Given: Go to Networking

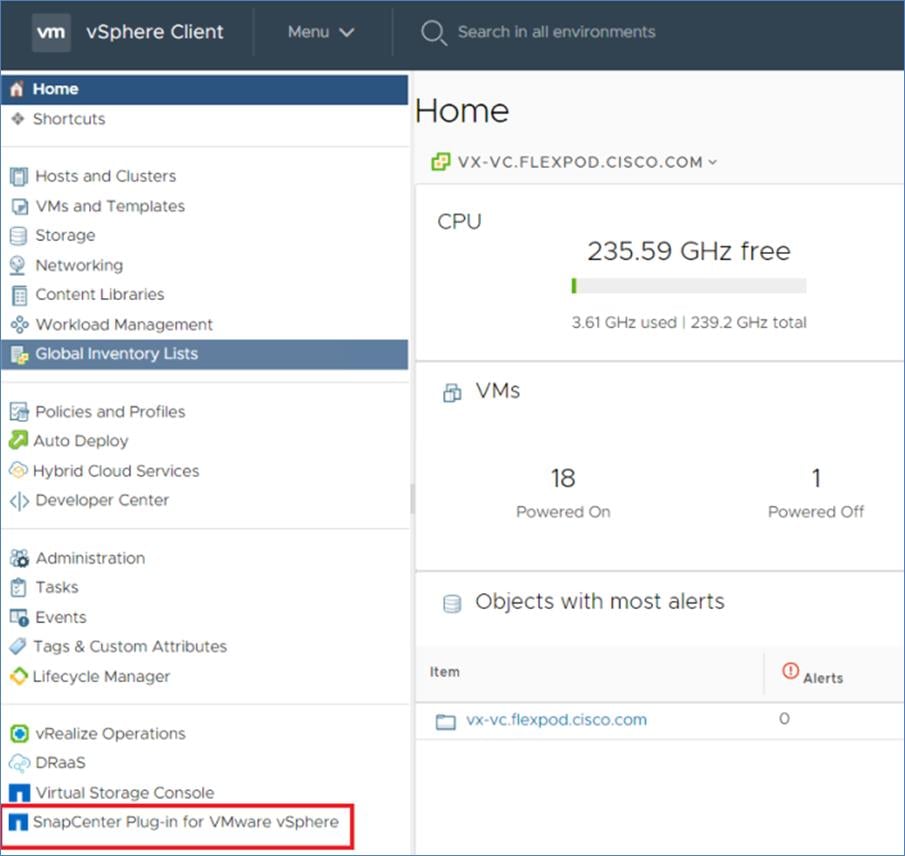Looking at the screenshot, I should click(x=79, y=266).
